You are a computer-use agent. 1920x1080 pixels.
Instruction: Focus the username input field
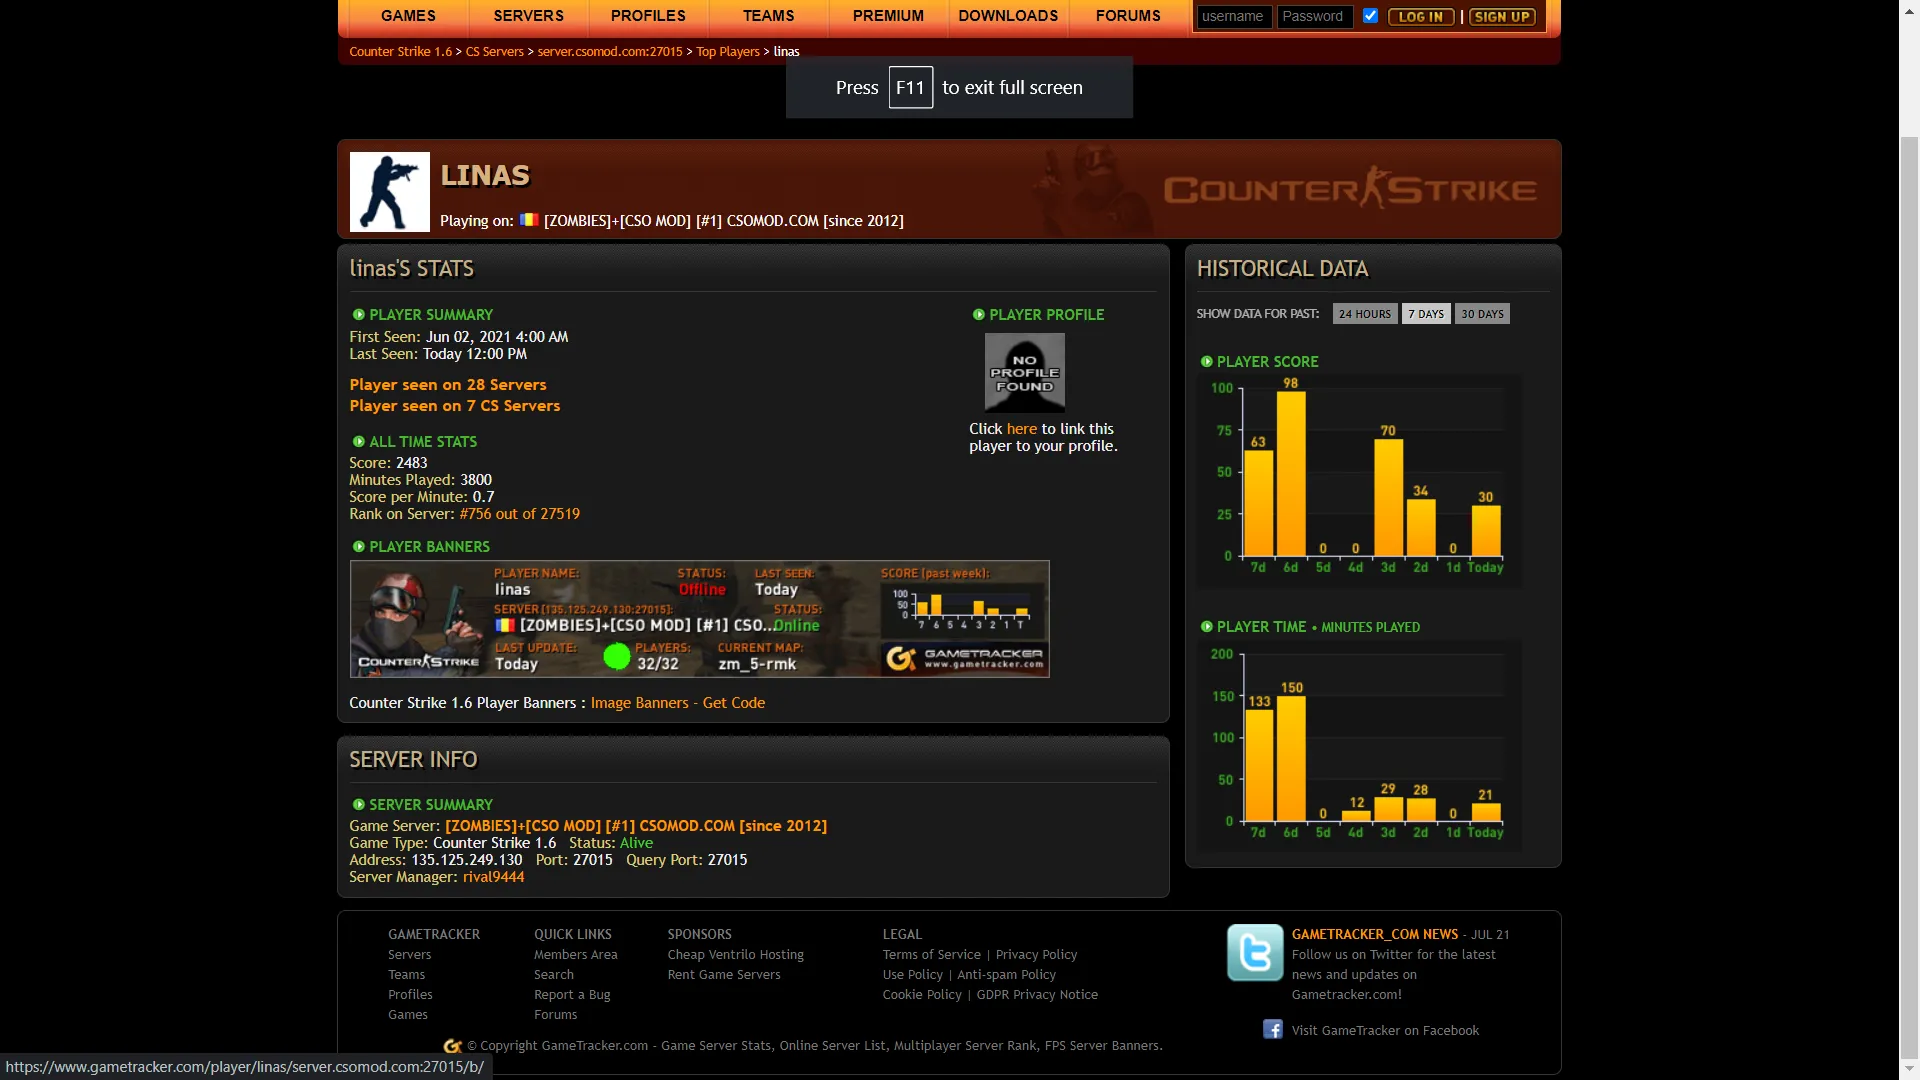pos(1234,17)
